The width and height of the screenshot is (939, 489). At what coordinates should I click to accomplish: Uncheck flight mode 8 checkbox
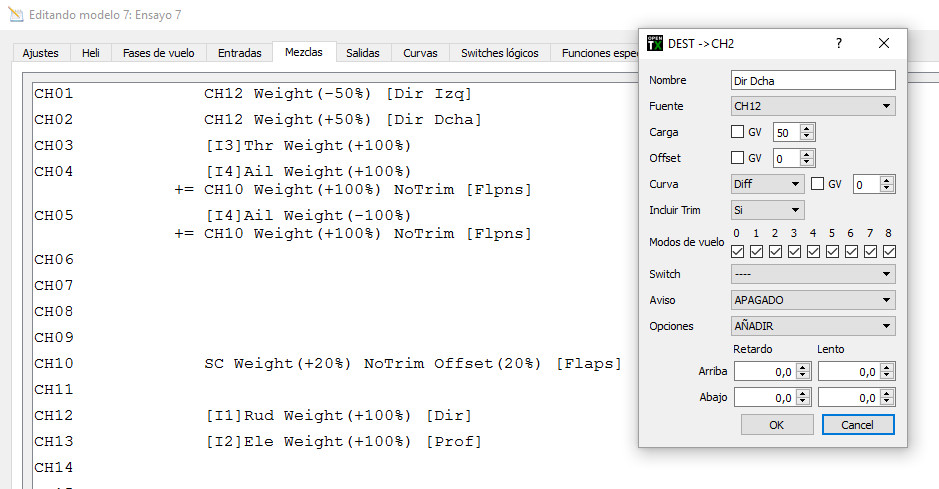889,251
